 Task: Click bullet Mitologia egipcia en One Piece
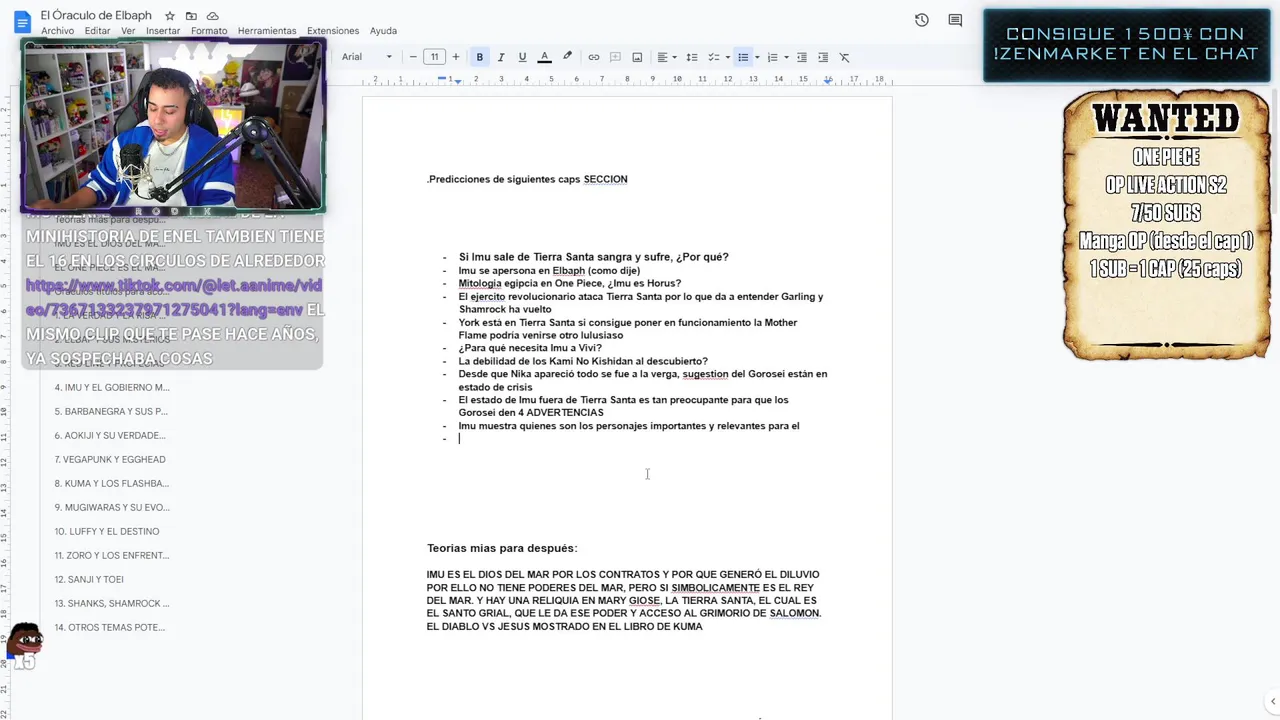coord(570,283)
